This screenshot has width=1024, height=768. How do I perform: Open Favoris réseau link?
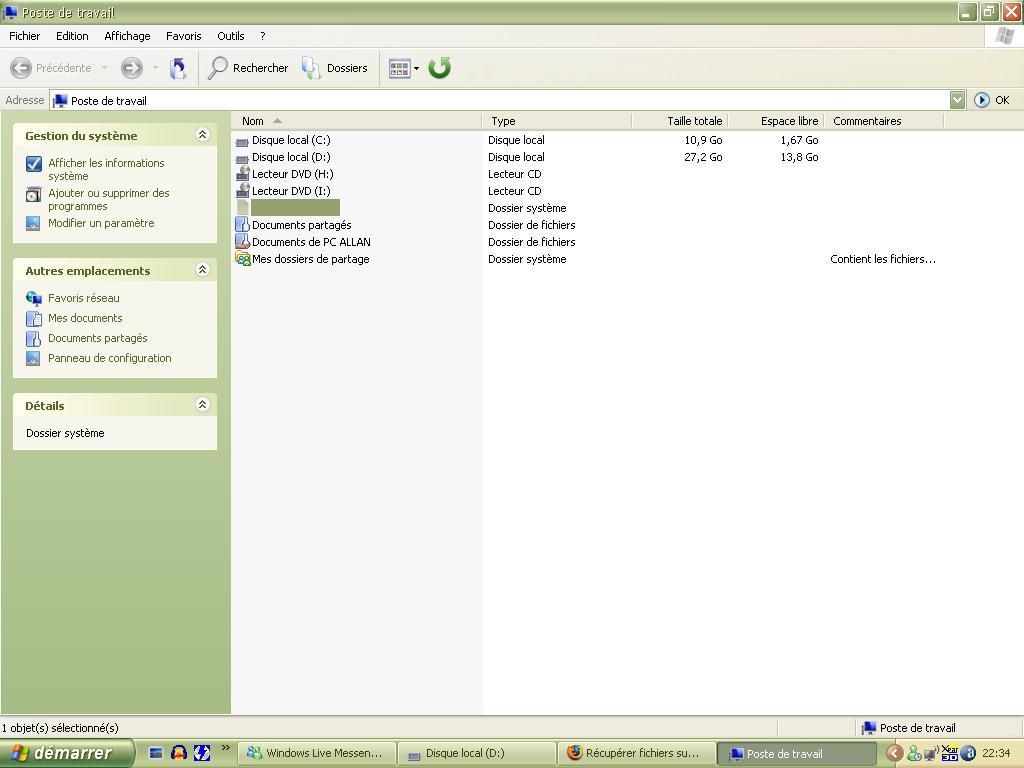84,298
